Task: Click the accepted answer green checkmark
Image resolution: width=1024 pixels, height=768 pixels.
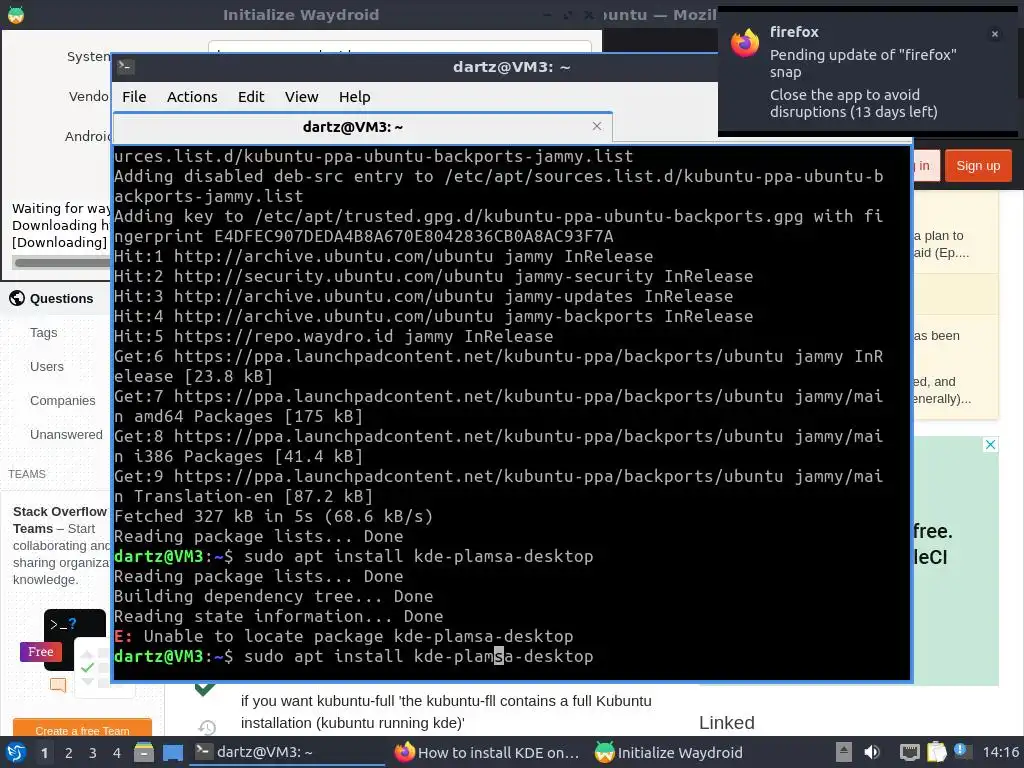Action: tap(205, 688)
